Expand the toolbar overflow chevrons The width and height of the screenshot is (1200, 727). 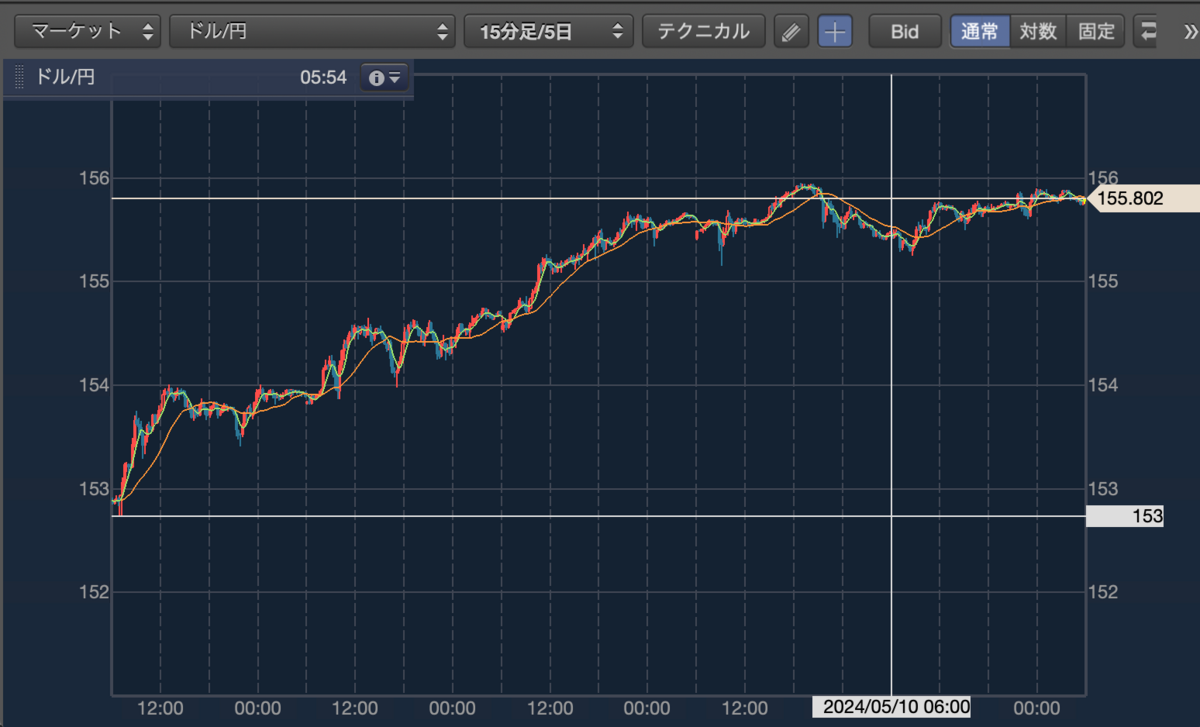[1189, 31]
